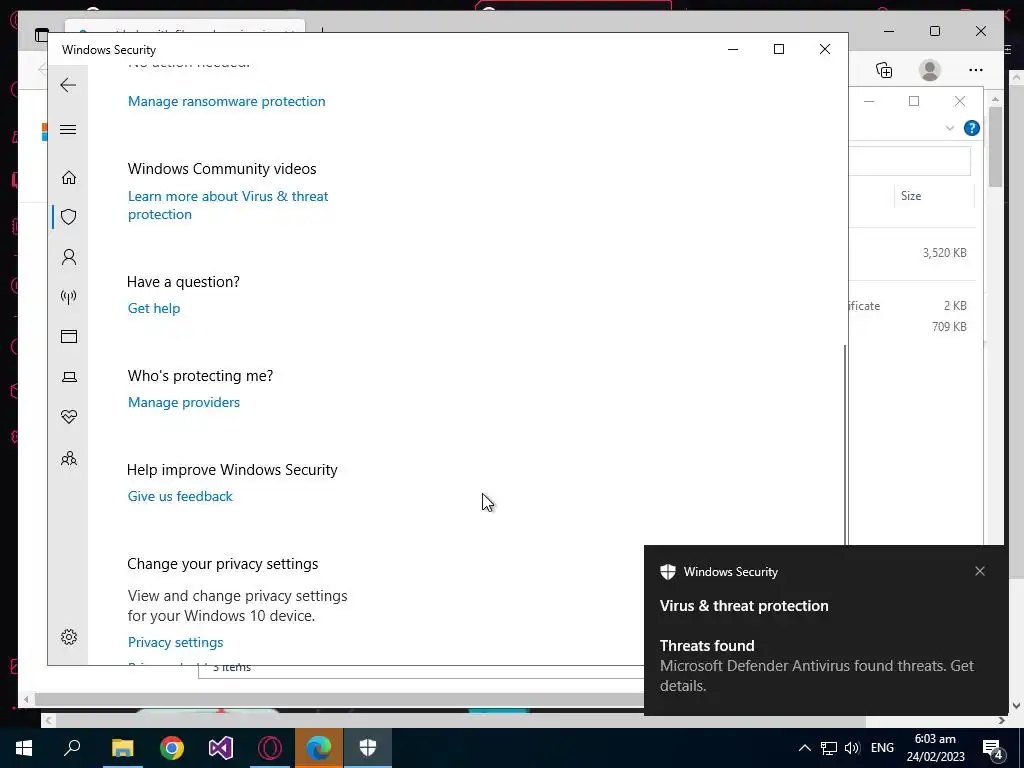Open Edge Settings and more ellipsis menu
The width and height of the screenshot is (1024, 768).
[x=976, y=70]
